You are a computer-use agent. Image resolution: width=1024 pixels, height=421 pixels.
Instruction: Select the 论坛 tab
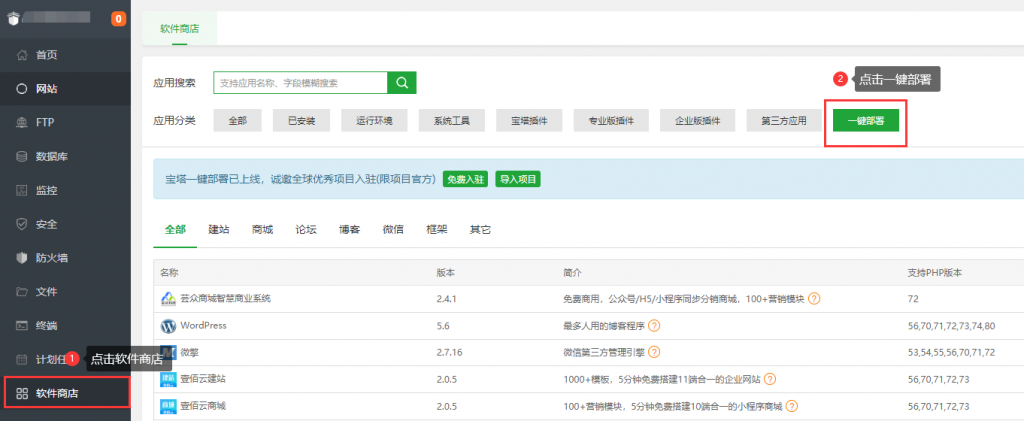coord(306,230)
